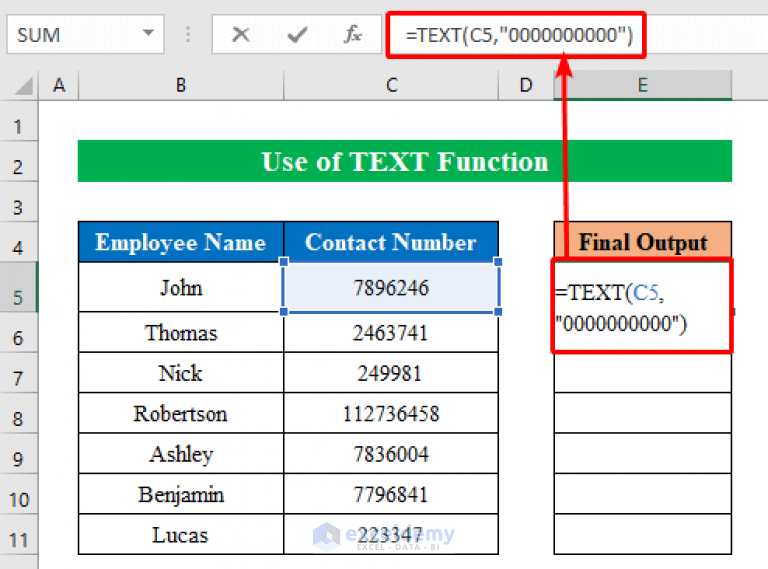Screen dimensions: 768x569
Task: Click contact number 2463741
Action: tap(391, 332)
